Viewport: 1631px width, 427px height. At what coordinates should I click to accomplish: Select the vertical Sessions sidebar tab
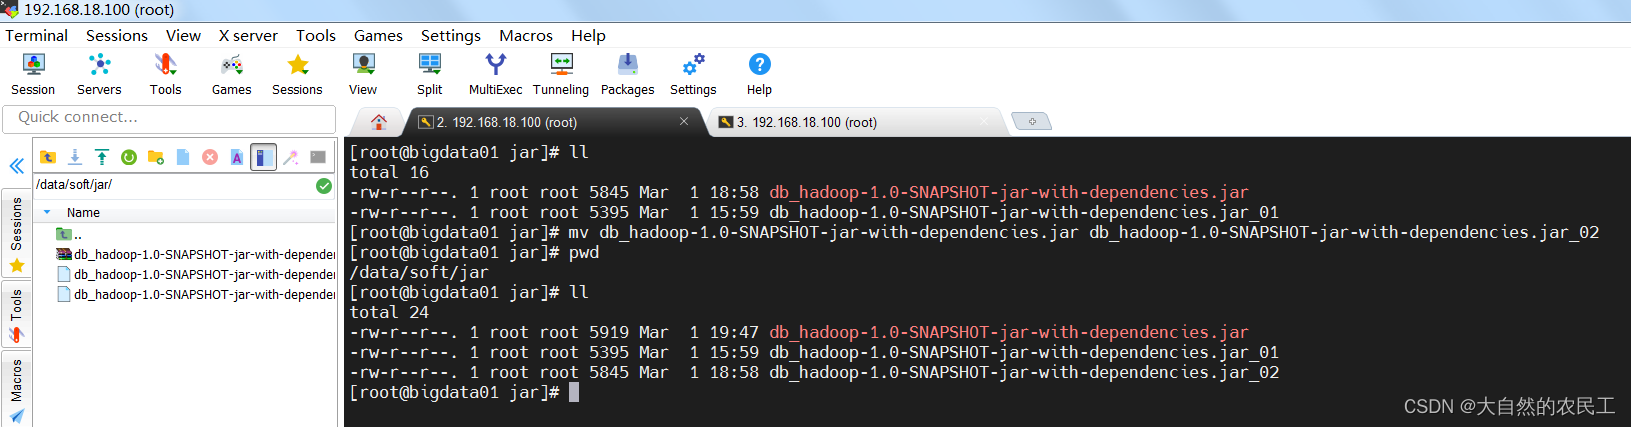16,233
